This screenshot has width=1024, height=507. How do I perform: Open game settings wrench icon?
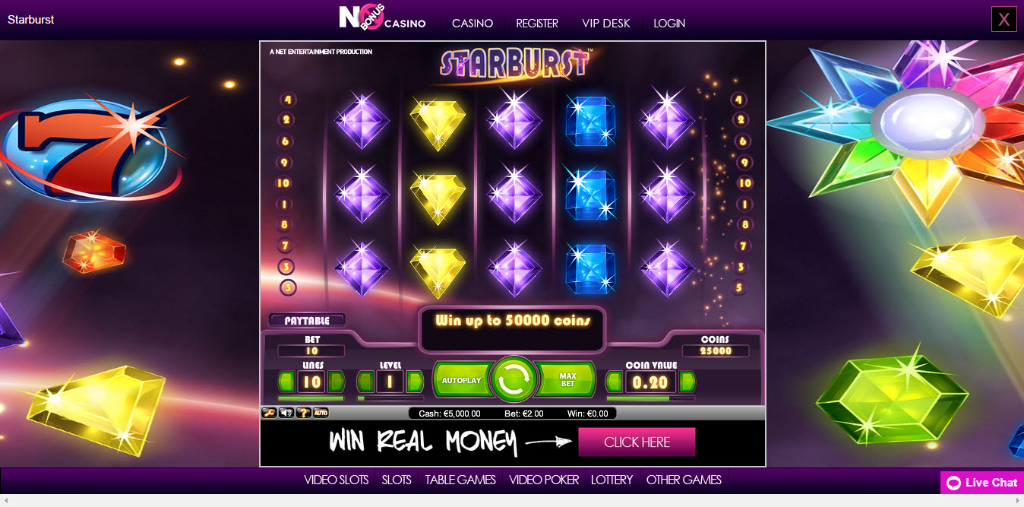pos(268,412)
